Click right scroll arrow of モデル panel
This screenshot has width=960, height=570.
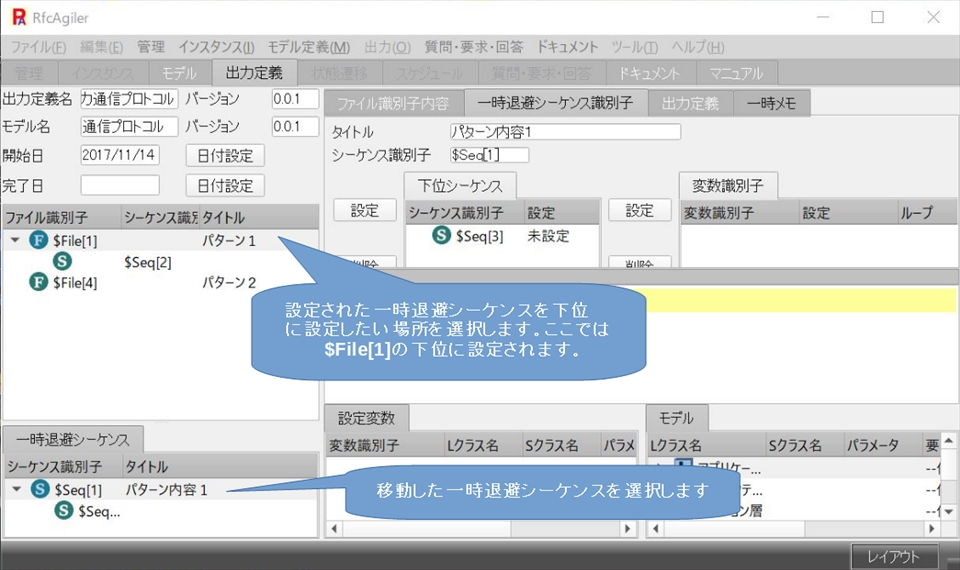pos(932,528)
